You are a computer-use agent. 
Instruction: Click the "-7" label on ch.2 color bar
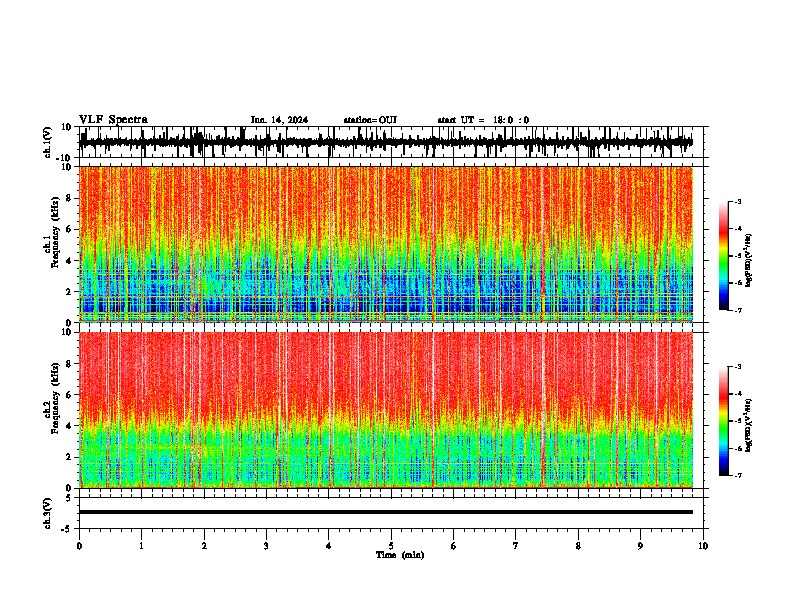[x=737, y=475]
